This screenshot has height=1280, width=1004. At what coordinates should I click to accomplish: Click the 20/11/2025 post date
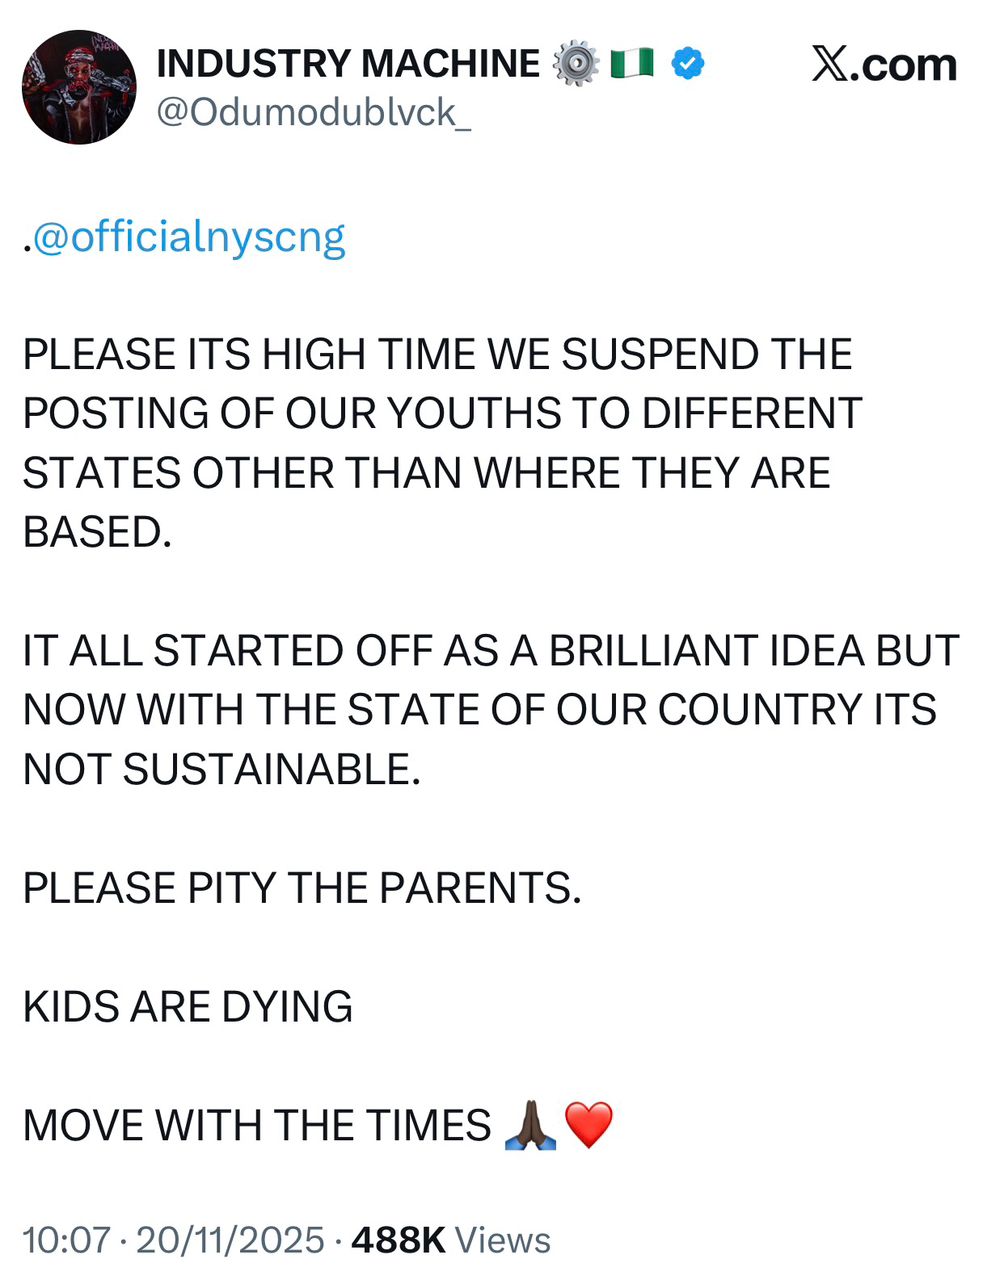[x=230, y=1240]
